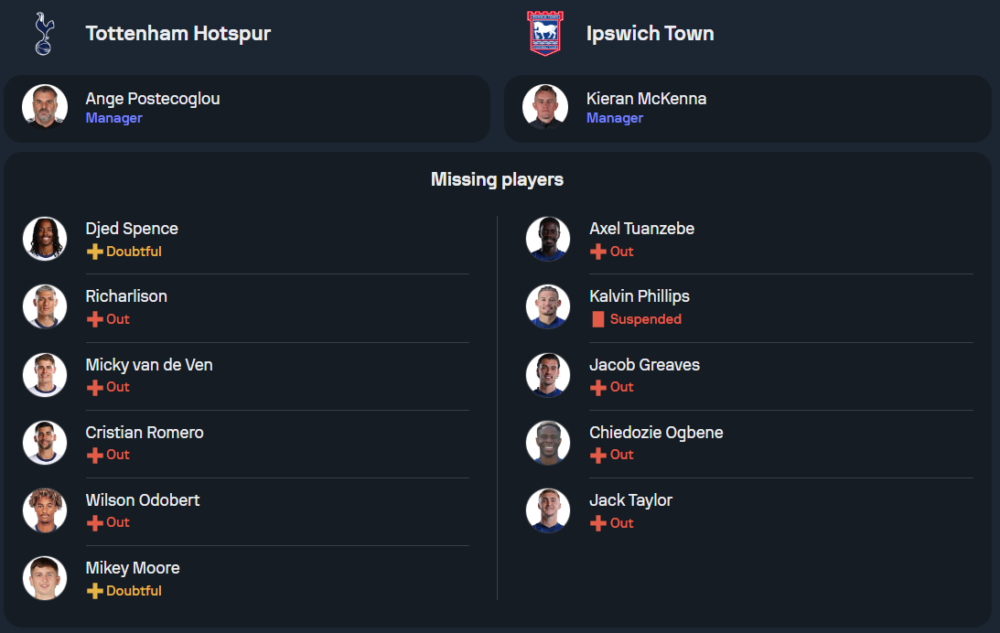Open the Ipswich Town team name link
Screen dimensions: 1000x633
click(x=650, y=33)
